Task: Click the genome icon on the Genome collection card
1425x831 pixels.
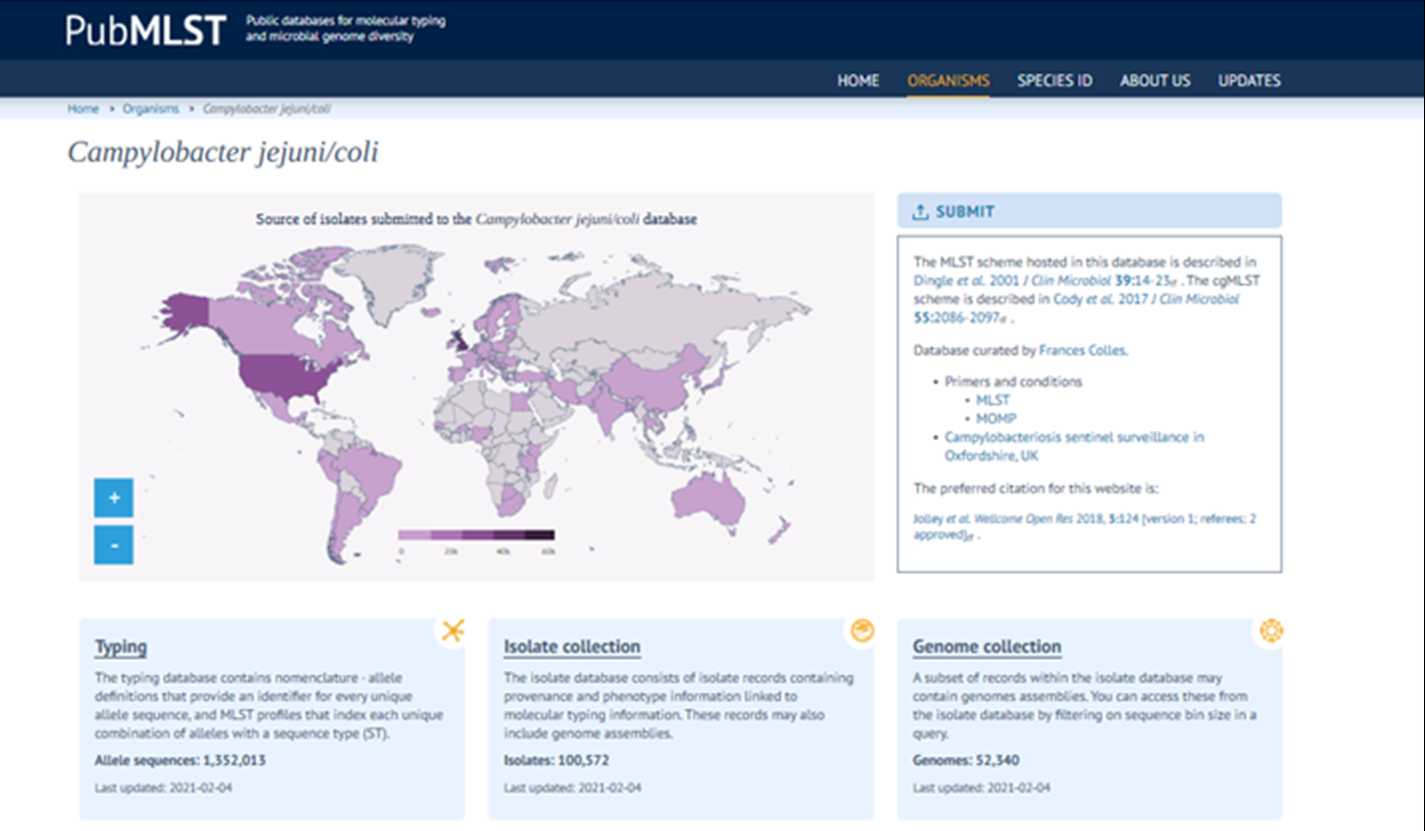Action: [x=1271, y=630]
